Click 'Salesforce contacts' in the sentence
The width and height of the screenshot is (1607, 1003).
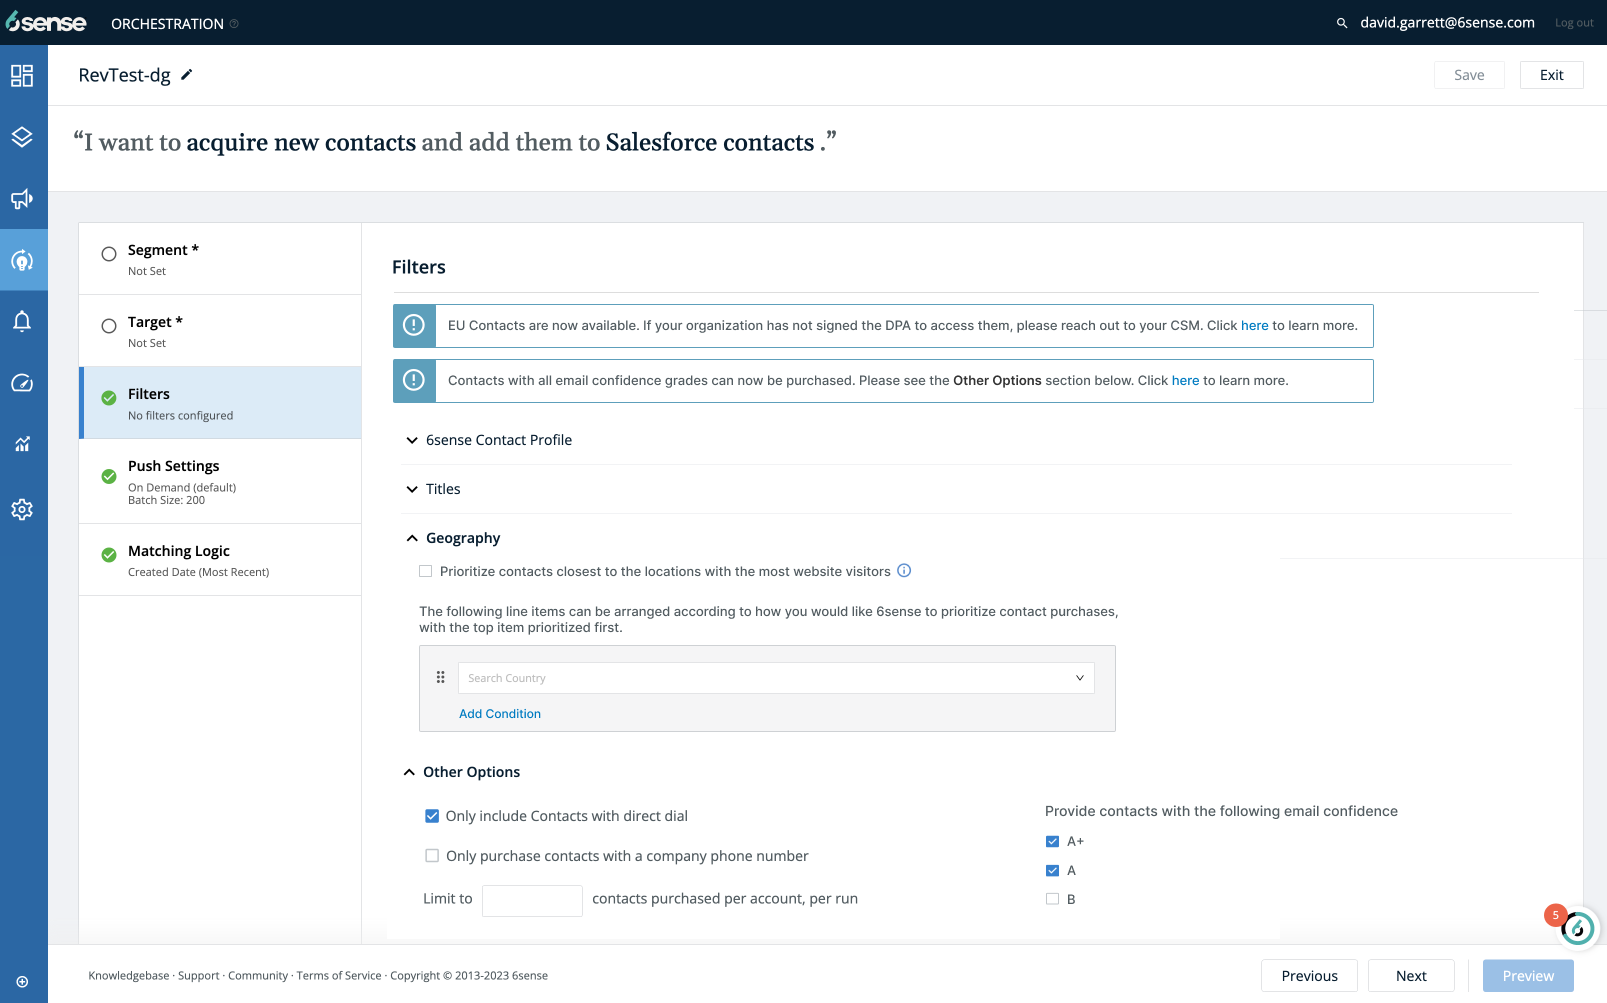click(710, 143)
